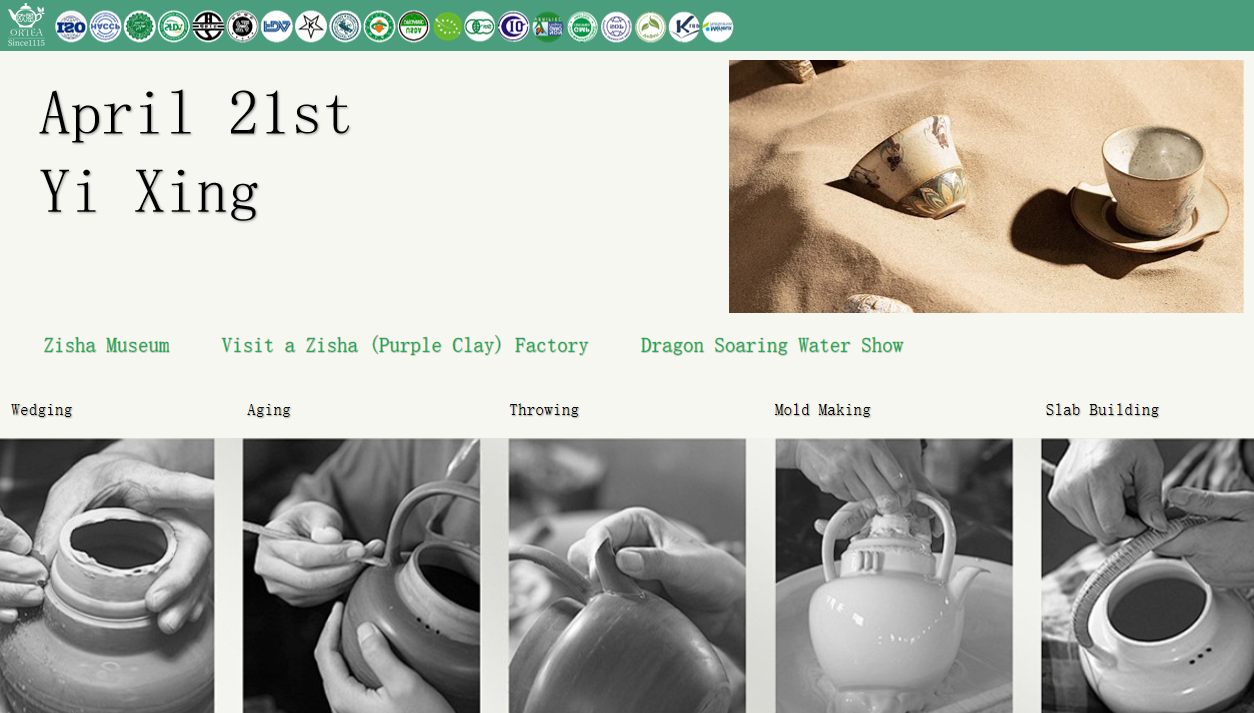Open Visit a Zisha (Purple Clay) Factory link
Screen dimensions: 1254x713
(x=405, y=345)
